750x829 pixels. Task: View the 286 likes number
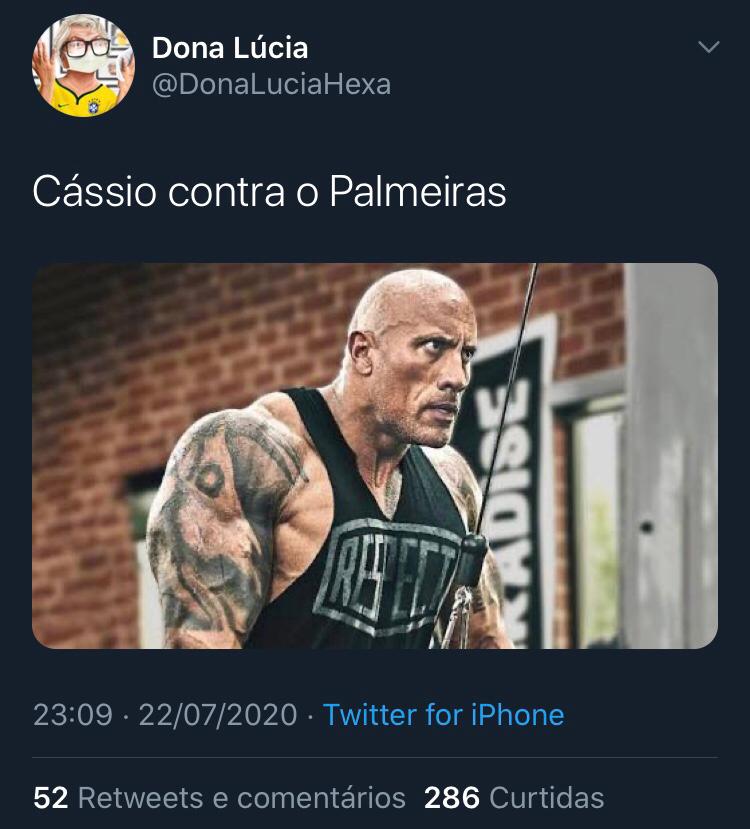[452, 798]
